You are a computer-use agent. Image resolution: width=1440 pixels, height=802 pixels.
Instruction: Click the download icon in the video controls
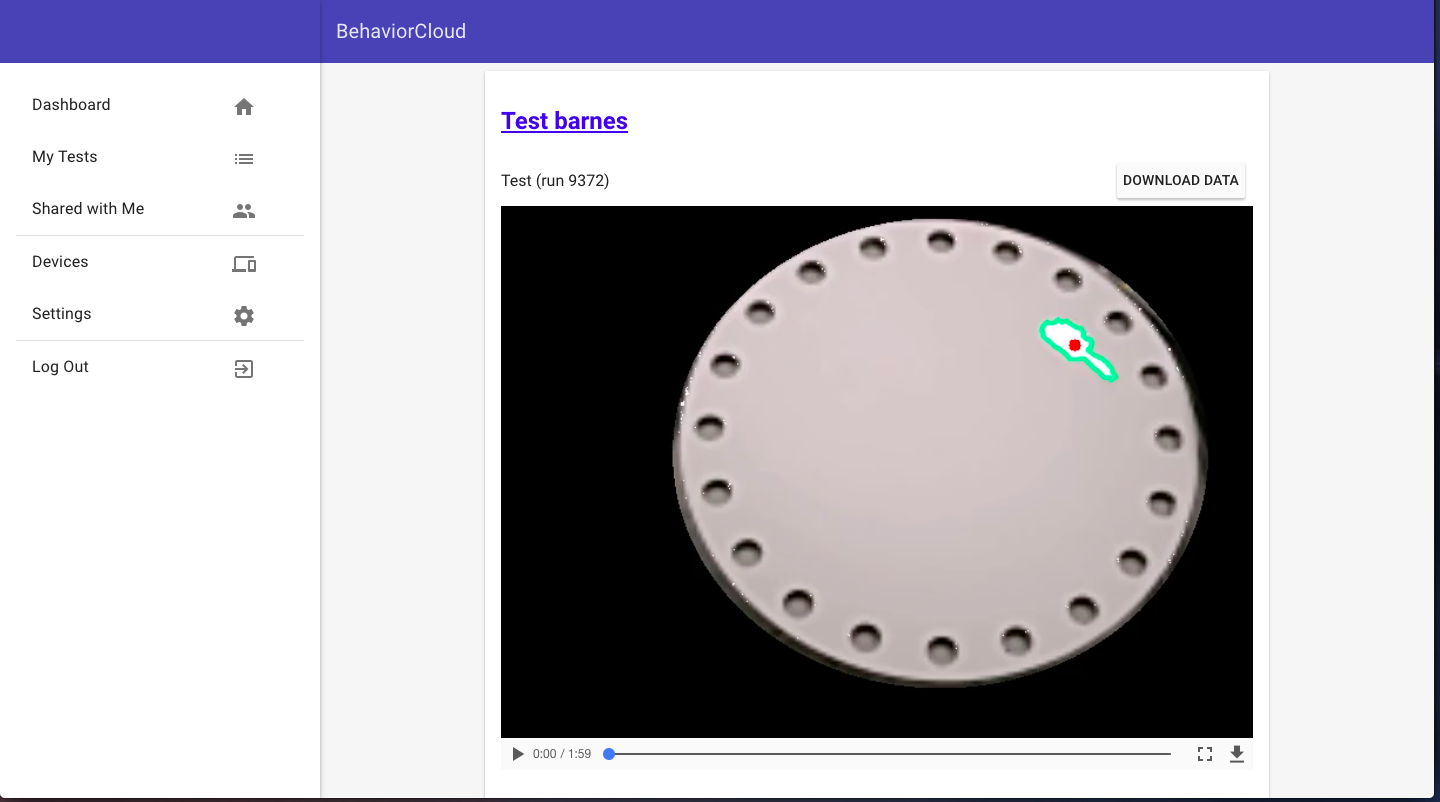pos(1237,754)
